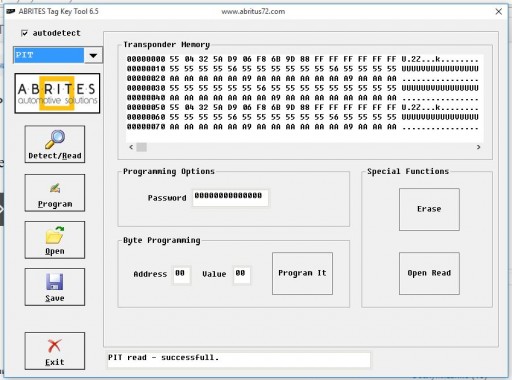Click the Address byte field

[x=181, y=275]
